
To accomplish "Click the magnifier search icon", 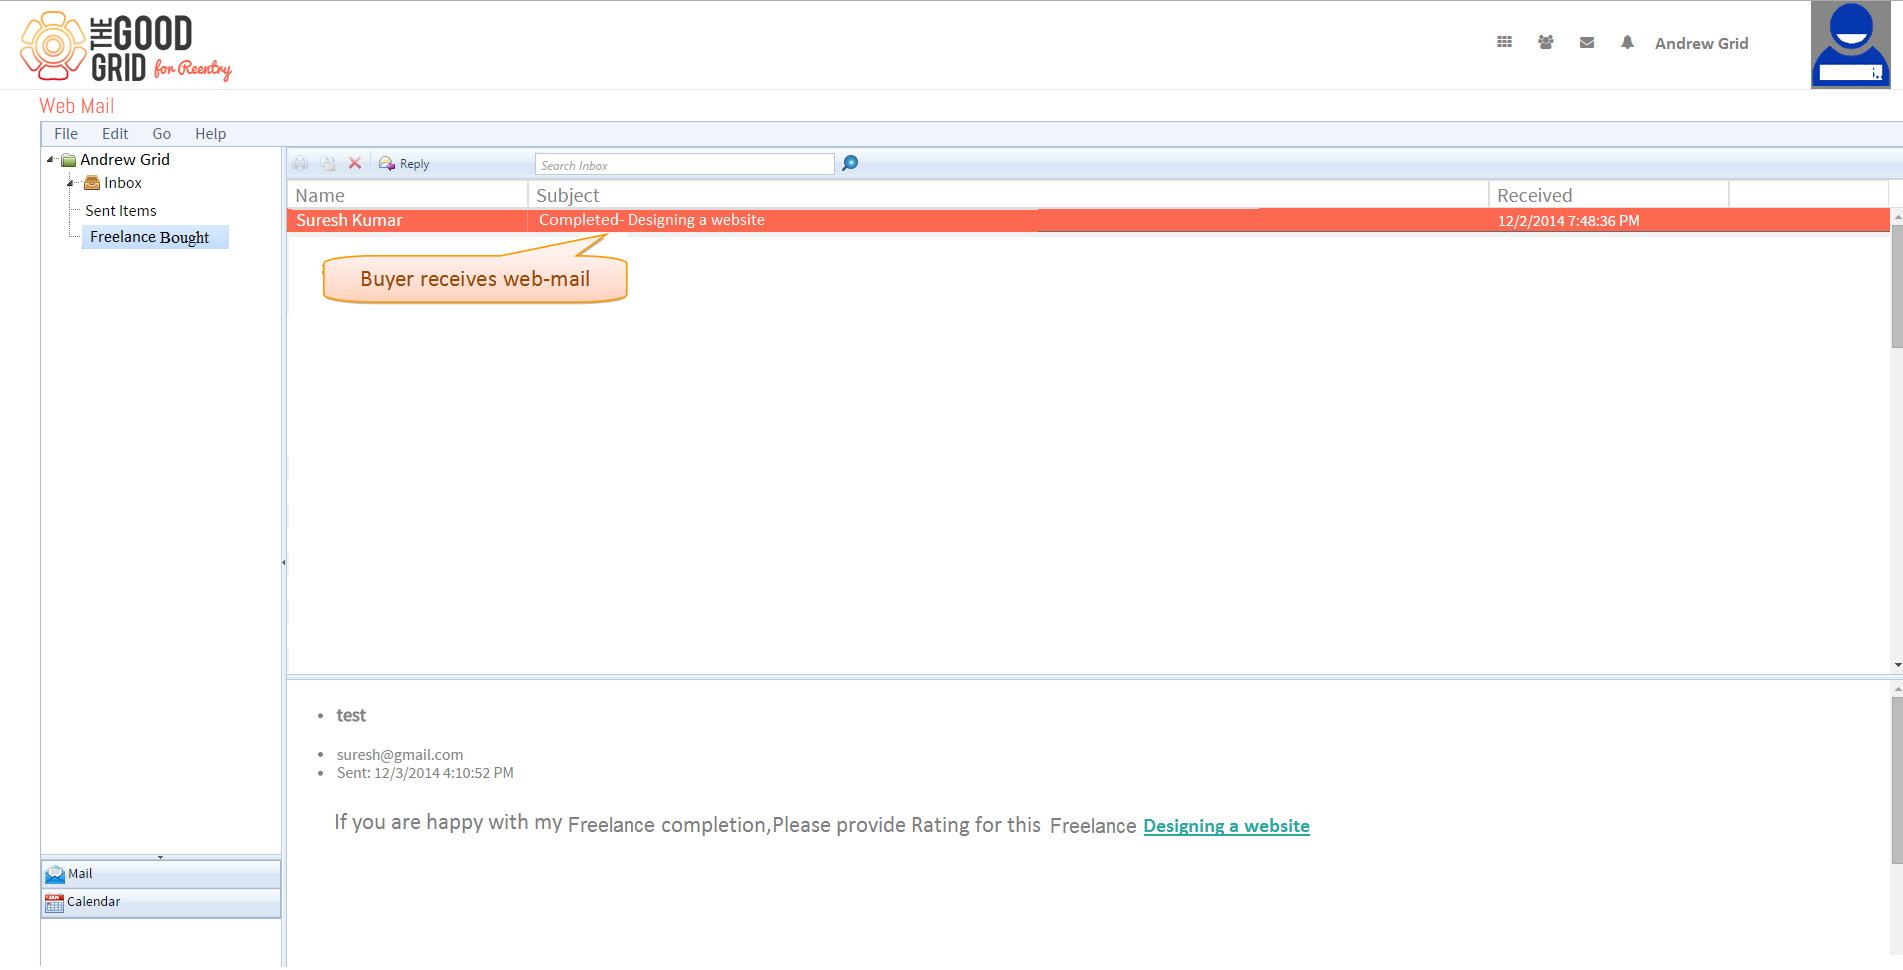I will point(850,163).
